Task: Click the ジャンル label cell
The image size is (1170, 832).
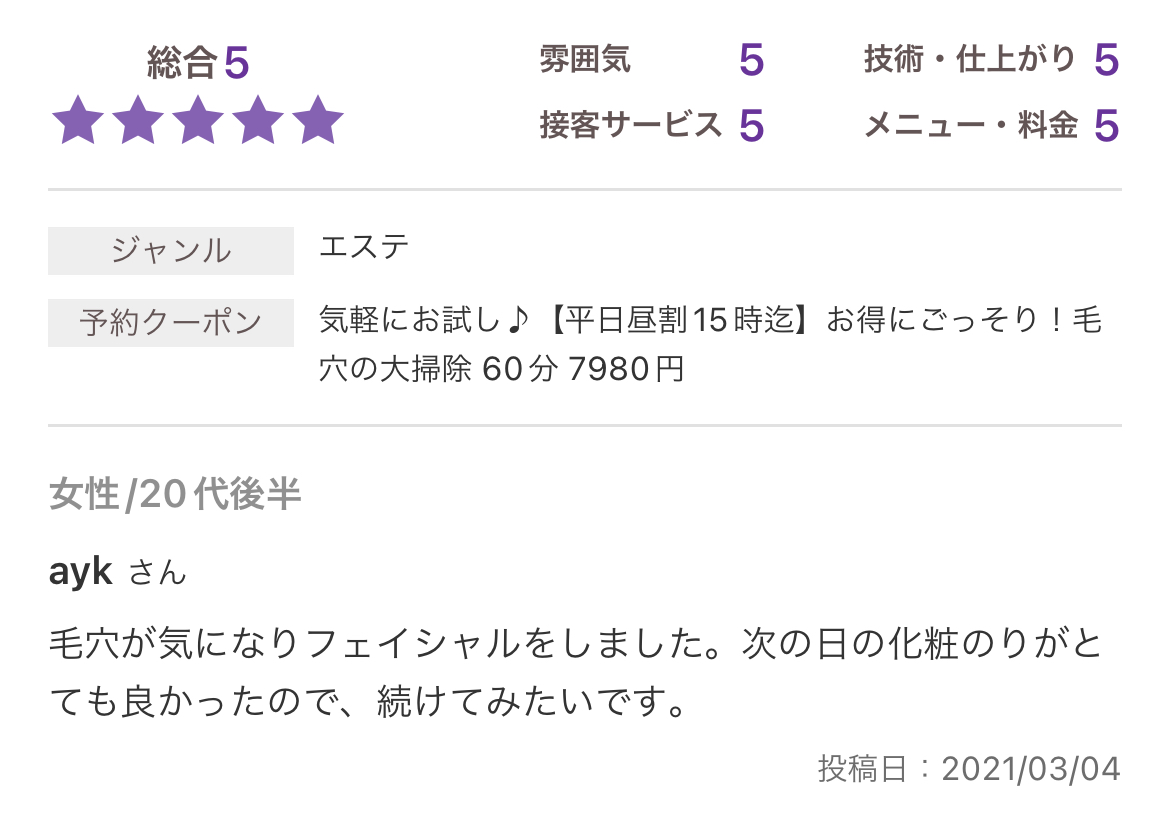Action: point(171,250)
